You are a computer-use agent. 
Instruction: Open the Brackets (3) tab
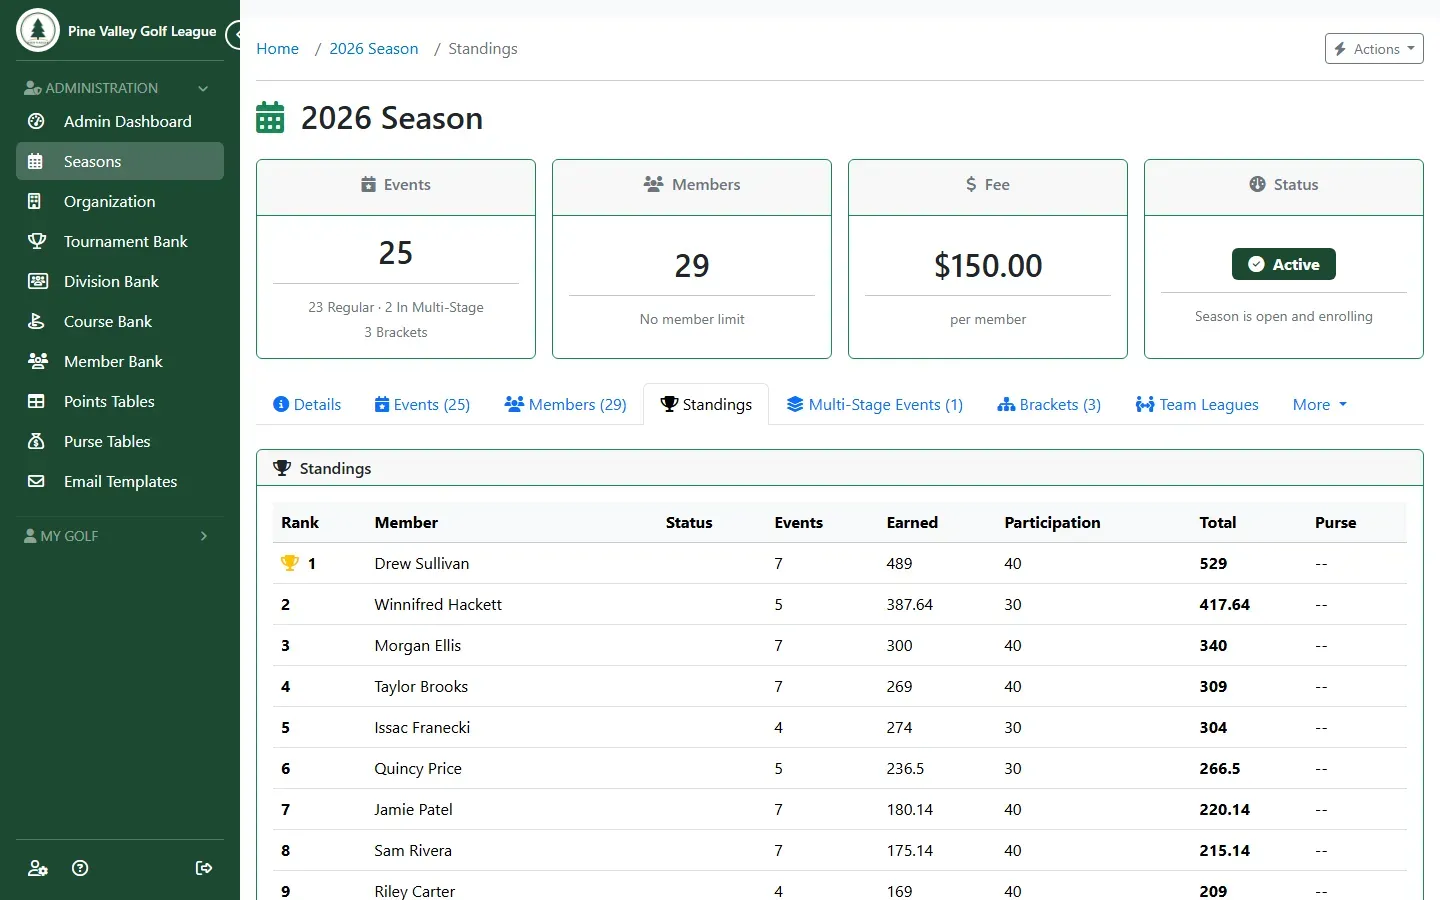pyautogui.click(x=1049, y=405)
